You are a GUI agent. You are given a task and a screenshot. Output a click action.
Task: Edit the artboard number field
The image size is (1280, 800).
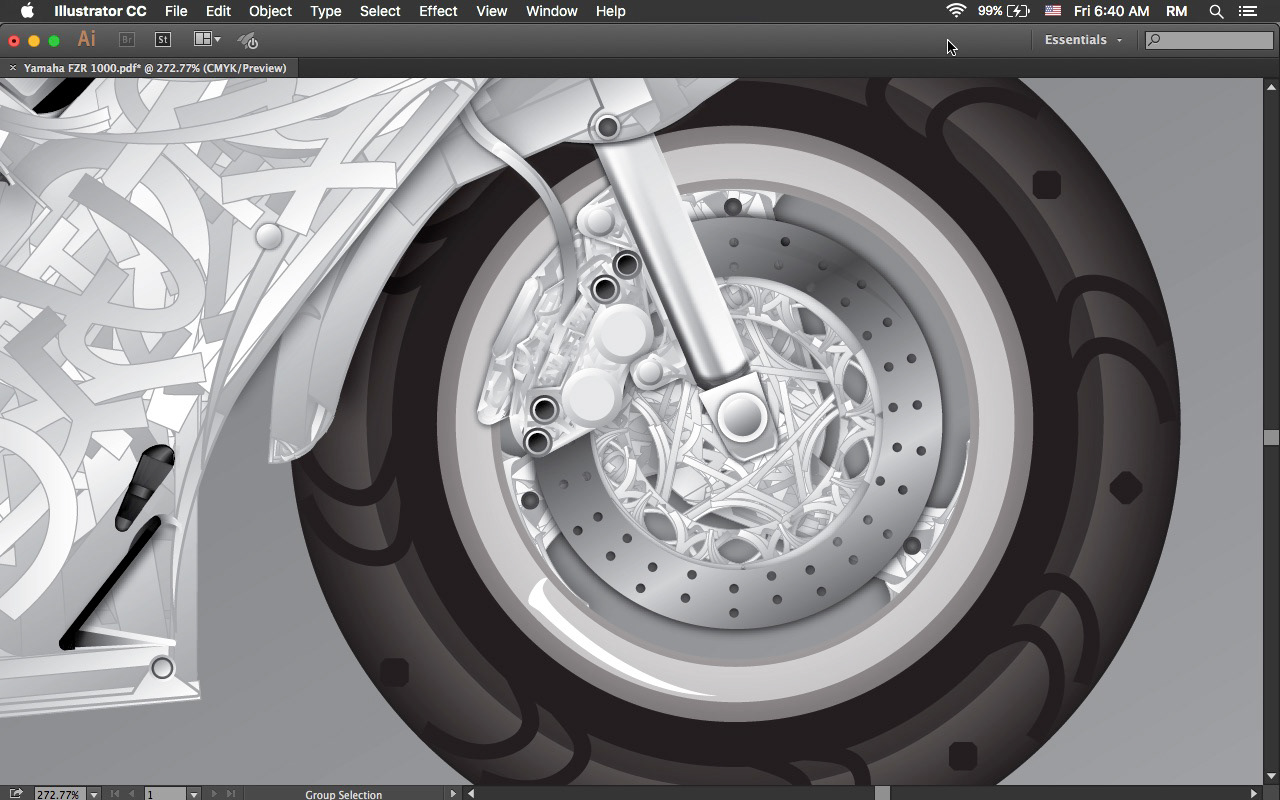tap(165, 794)
